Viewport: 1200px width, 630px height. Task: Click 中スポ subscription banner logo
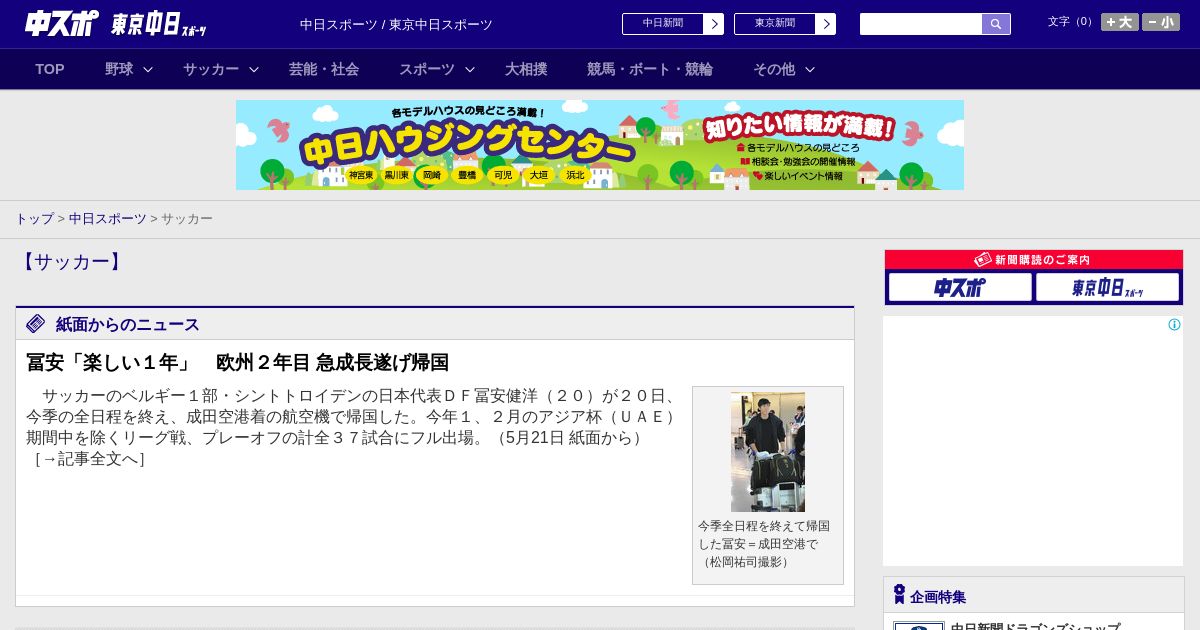pyautogui.click(x=960, y=287)
